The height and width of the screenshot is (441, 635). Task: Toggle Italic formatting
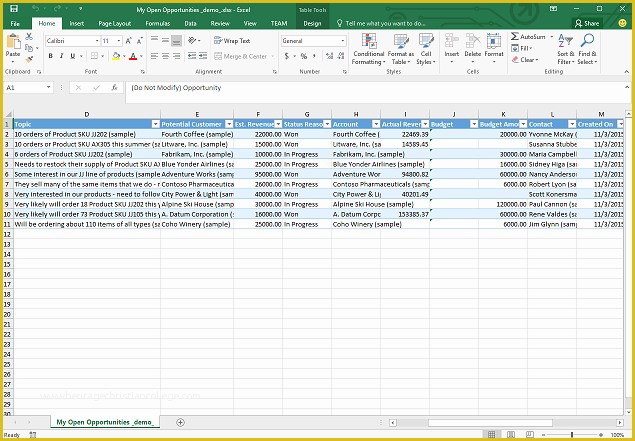pos(62,56)
